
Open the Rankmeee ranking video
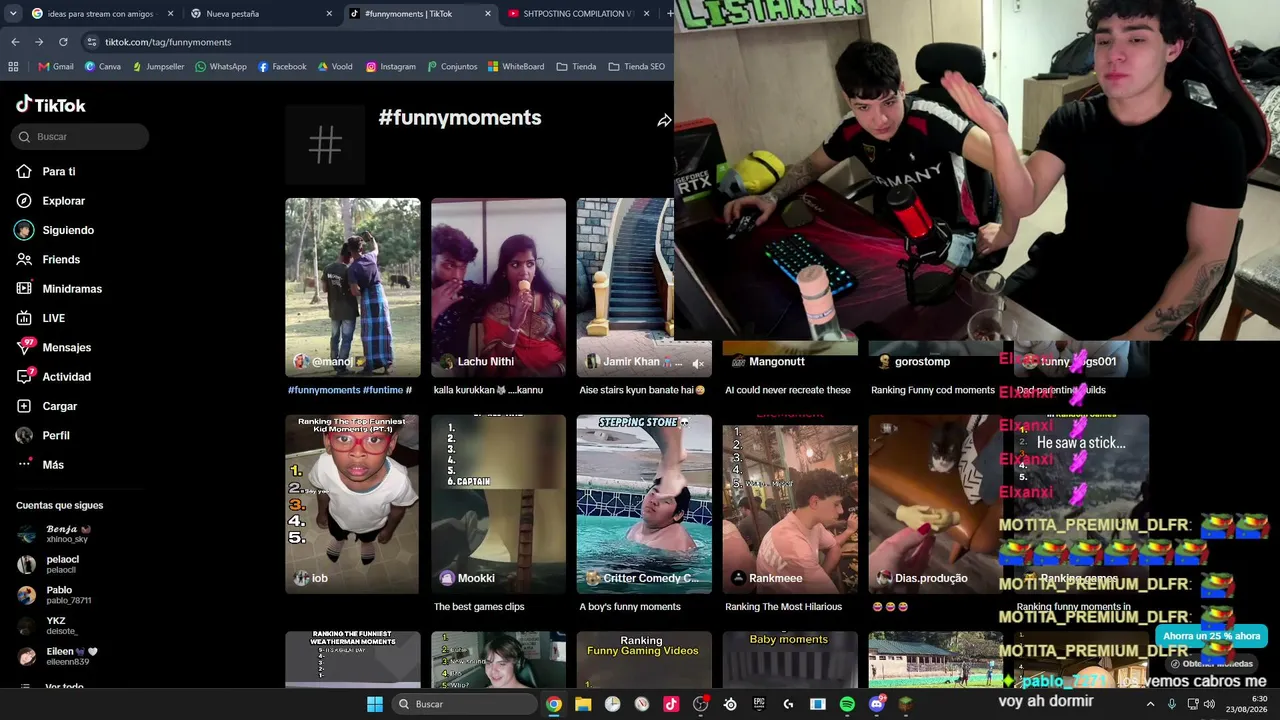(790, 504)
